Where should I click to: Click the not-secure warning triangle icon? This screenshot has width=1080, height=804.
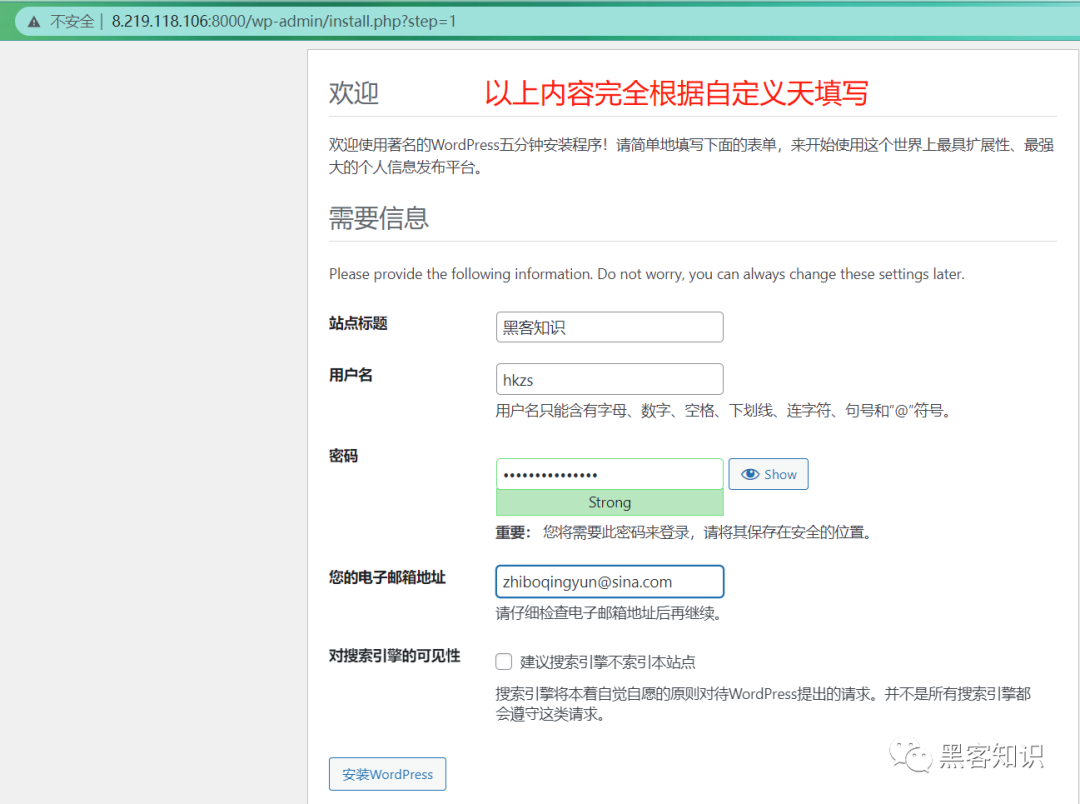click(x=34, y=21)
